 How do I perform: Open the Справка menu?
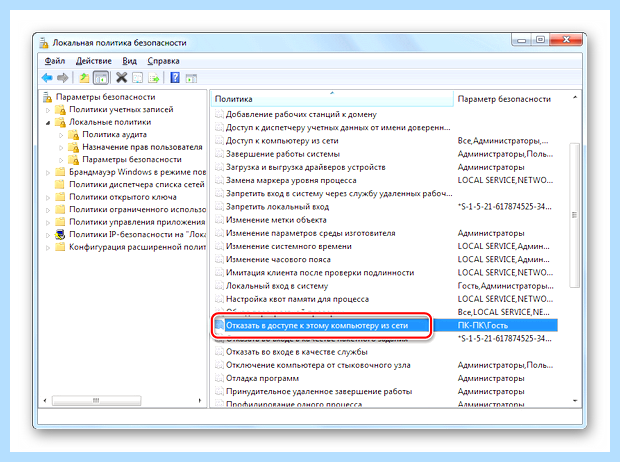pyautogui.click(x=163, y=61)
